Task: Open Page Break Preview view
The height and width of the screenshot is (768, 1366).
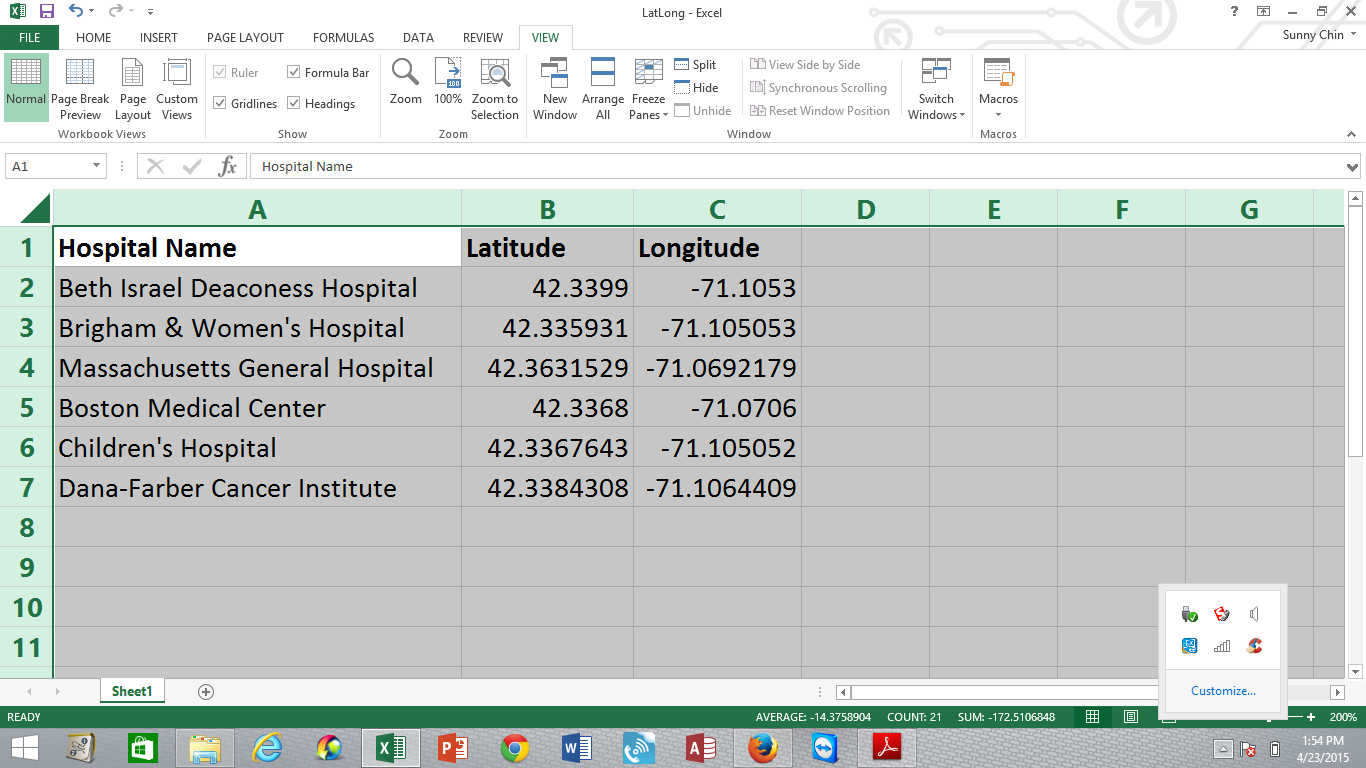Action: tap(80, 87)
